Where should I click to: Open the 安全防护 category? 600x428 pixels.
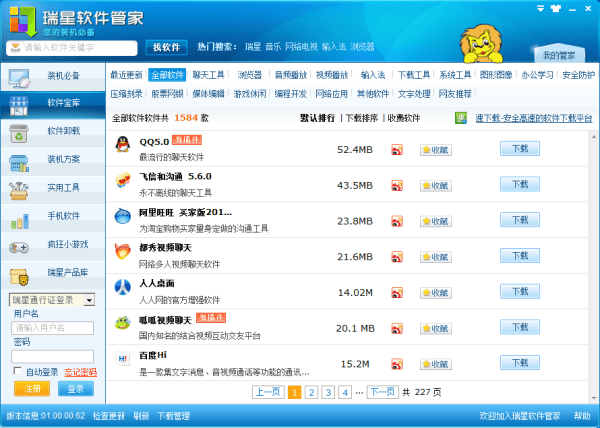coord(578,75)
